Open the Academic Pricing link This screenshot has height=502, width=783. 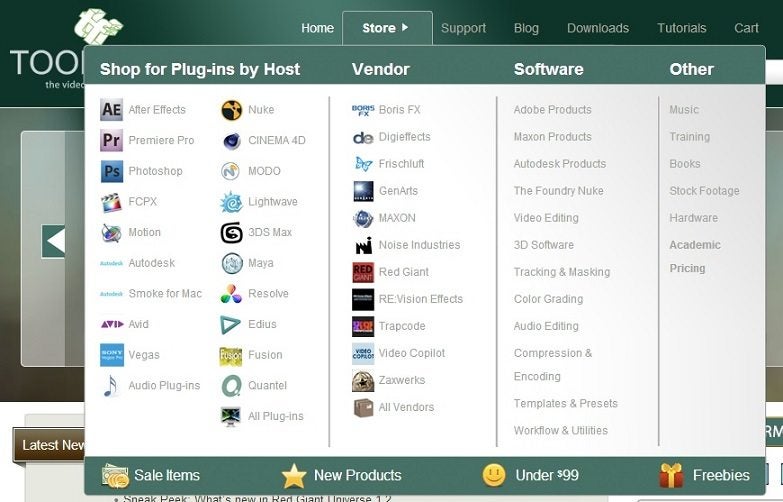pyautogui.click(x=695, y=257)
